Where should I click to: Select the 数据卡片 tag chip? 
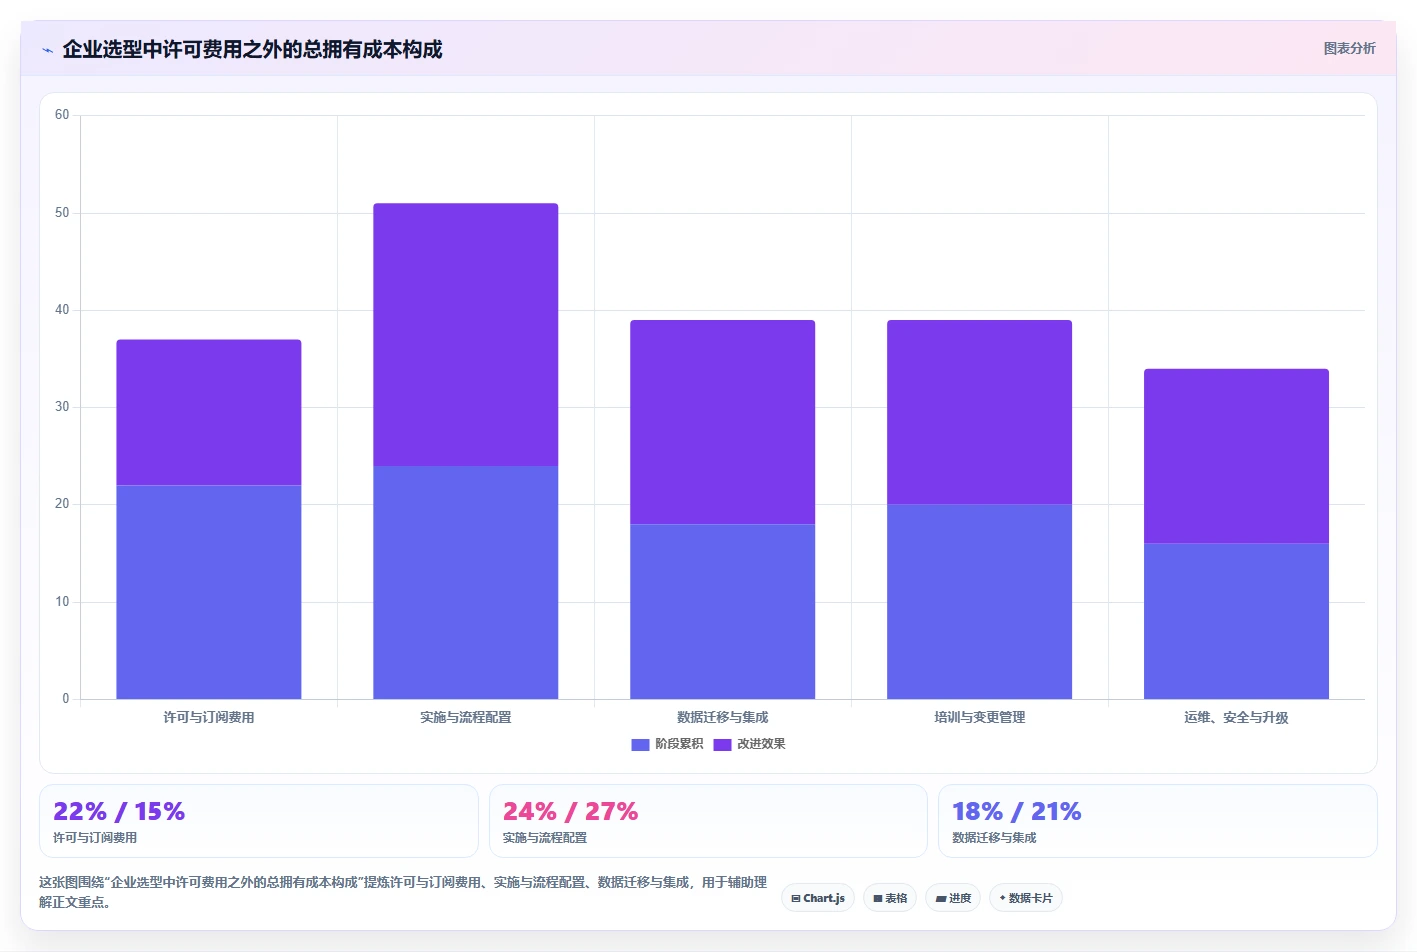tap(1026, 898)
